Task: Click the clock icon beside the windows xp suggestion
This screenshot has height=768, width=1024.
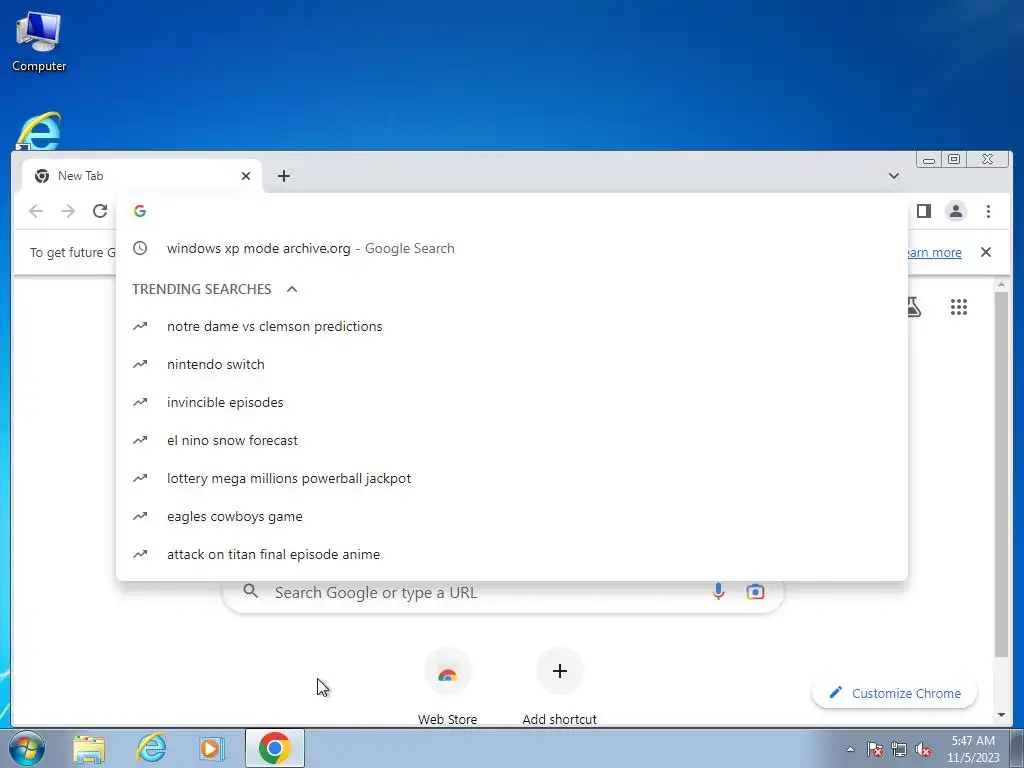Action: (140, 248)
